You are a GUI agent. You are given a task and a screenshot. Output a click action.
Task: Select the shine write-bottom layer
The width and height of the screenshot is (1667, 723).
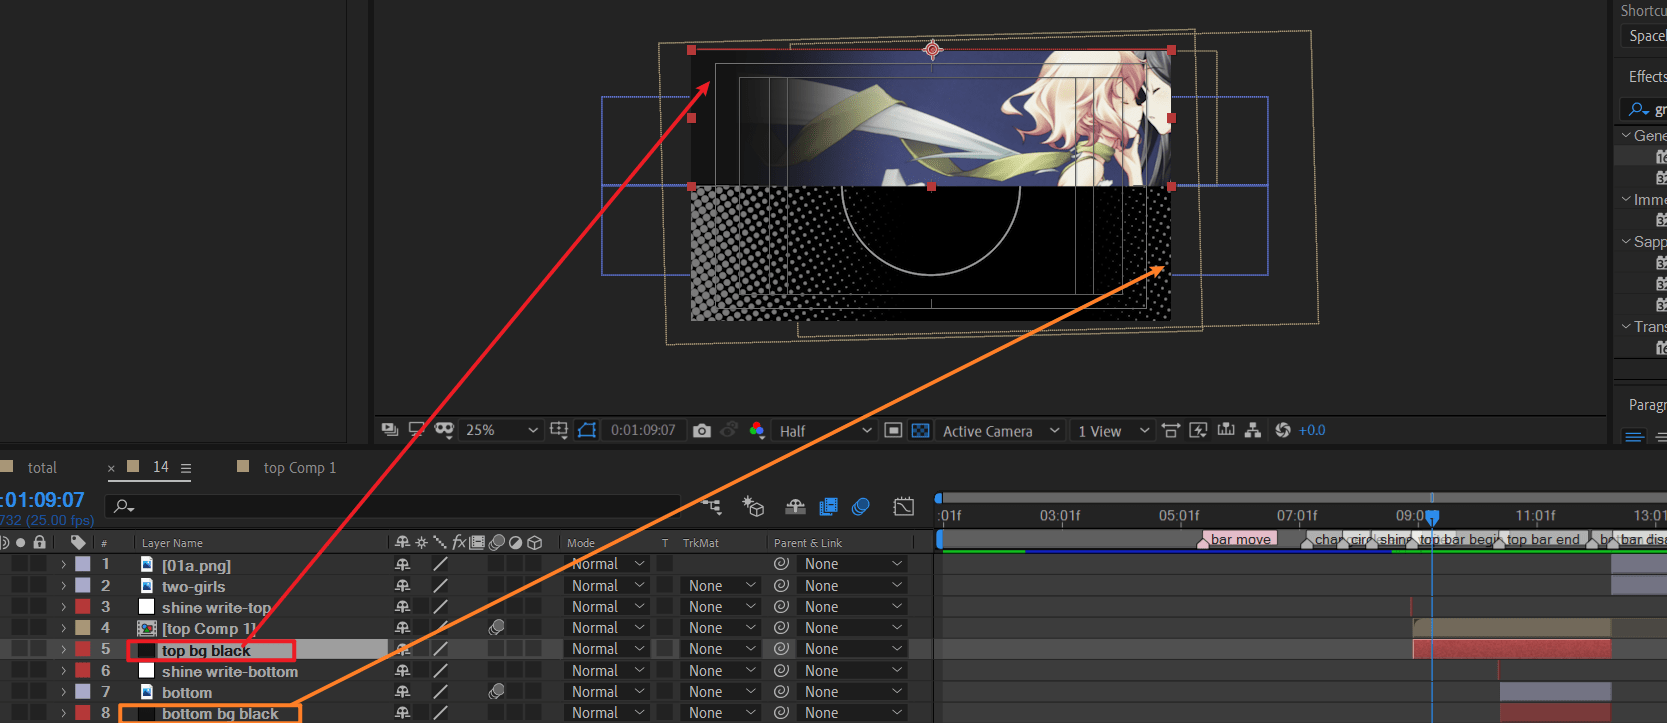click(230, 672)
